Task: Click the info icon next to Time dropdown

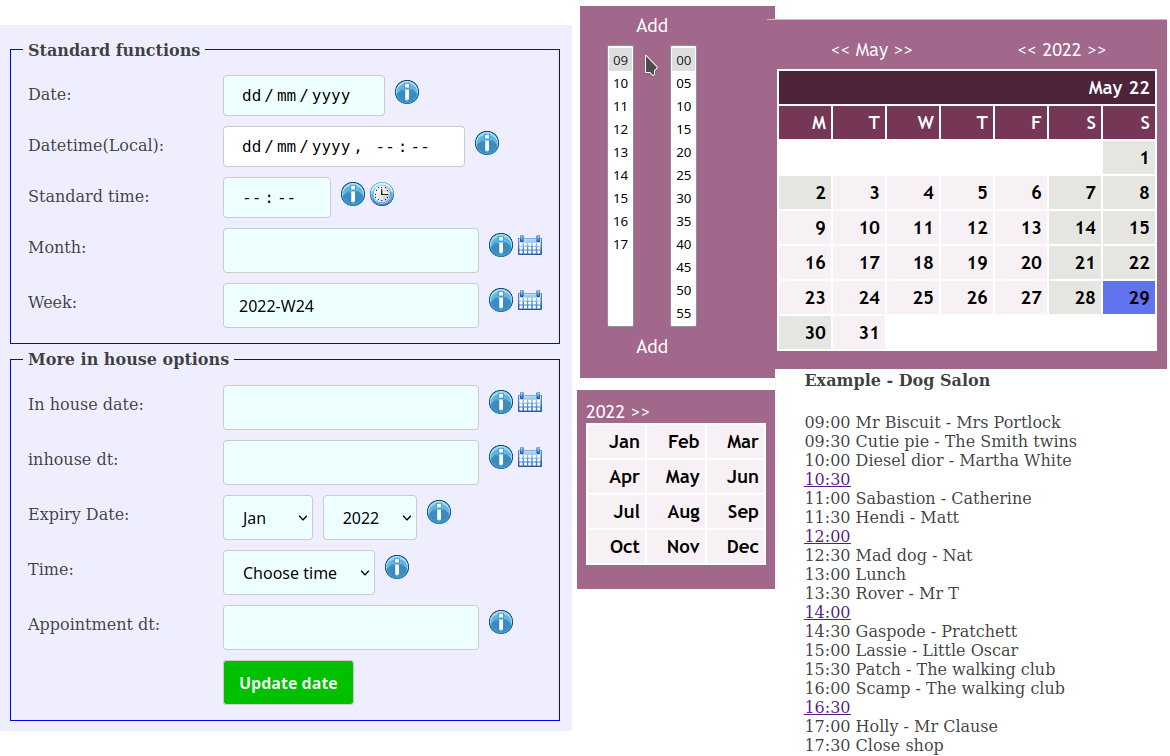Action: 397,567
